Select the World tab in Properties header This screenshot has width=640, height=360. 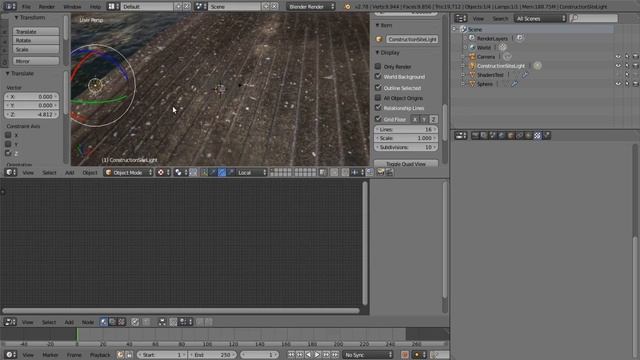(x=502, y=136)
